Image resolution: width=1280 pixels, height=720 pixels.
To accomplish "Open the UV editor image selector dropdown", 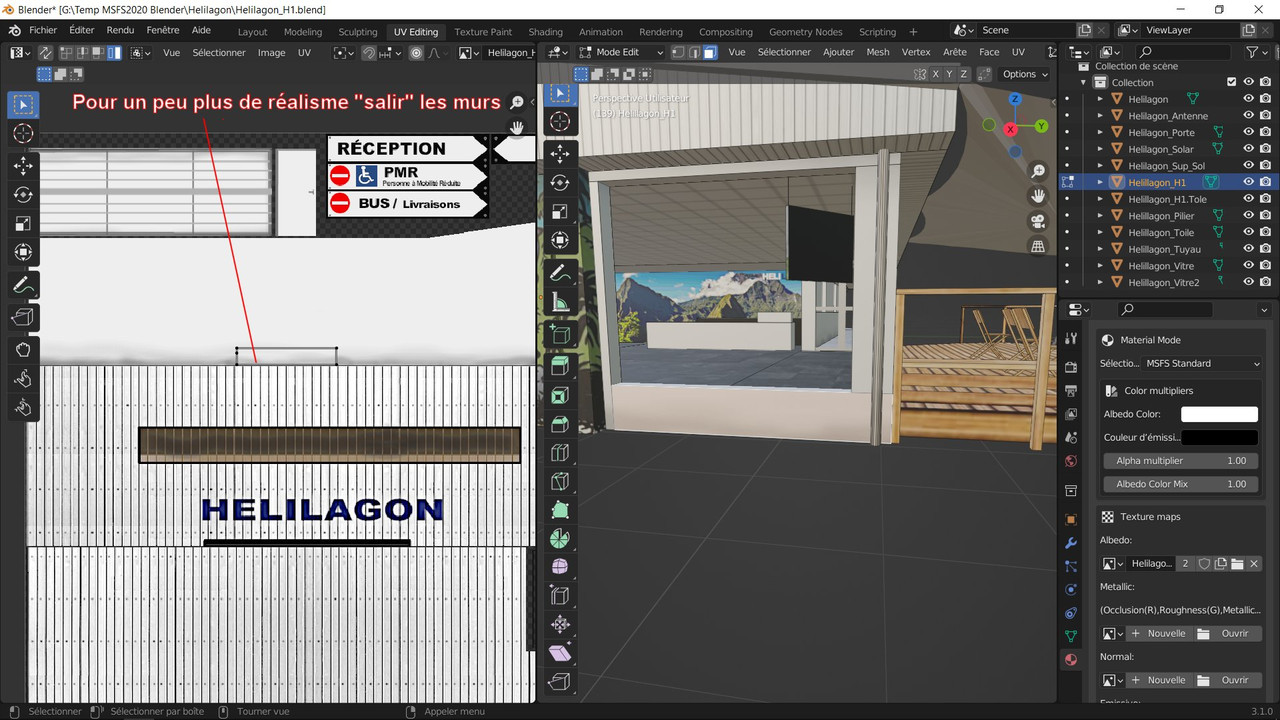I will [x=467, y=52].
